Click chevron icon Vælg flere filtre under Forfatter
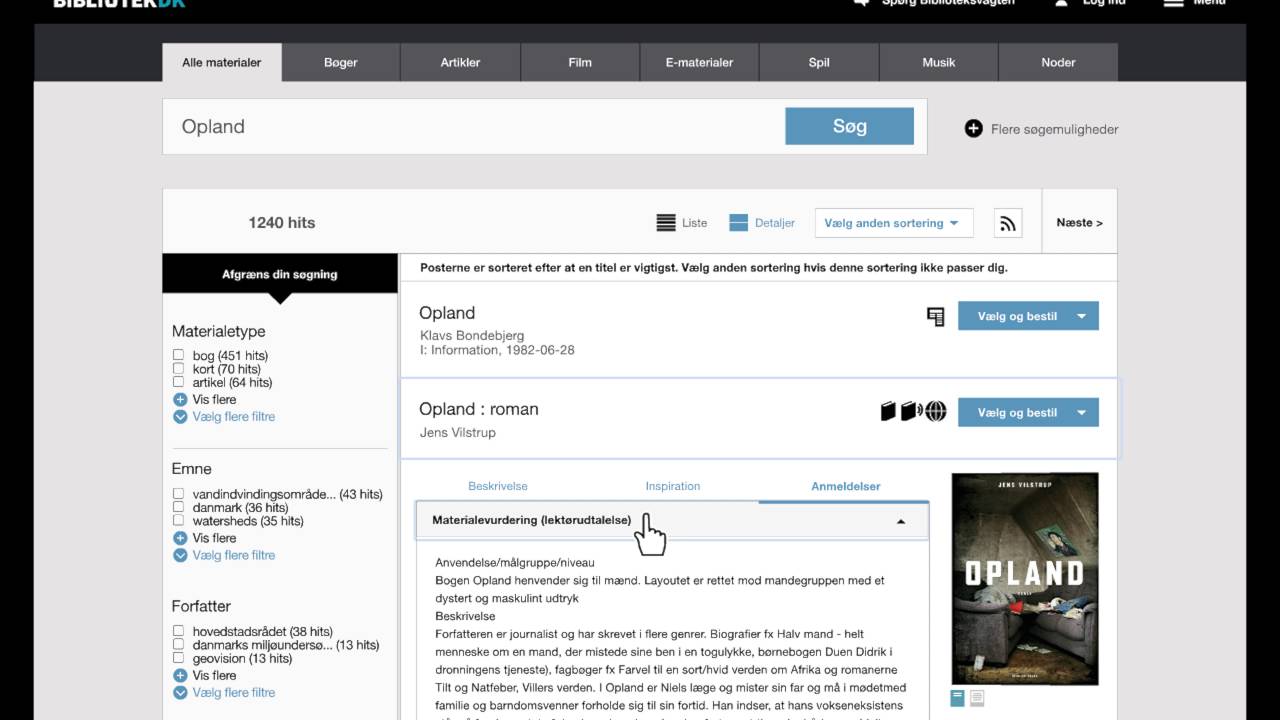Image resolution: width=1280 pixels, height=720 pixels. (180, 692)
